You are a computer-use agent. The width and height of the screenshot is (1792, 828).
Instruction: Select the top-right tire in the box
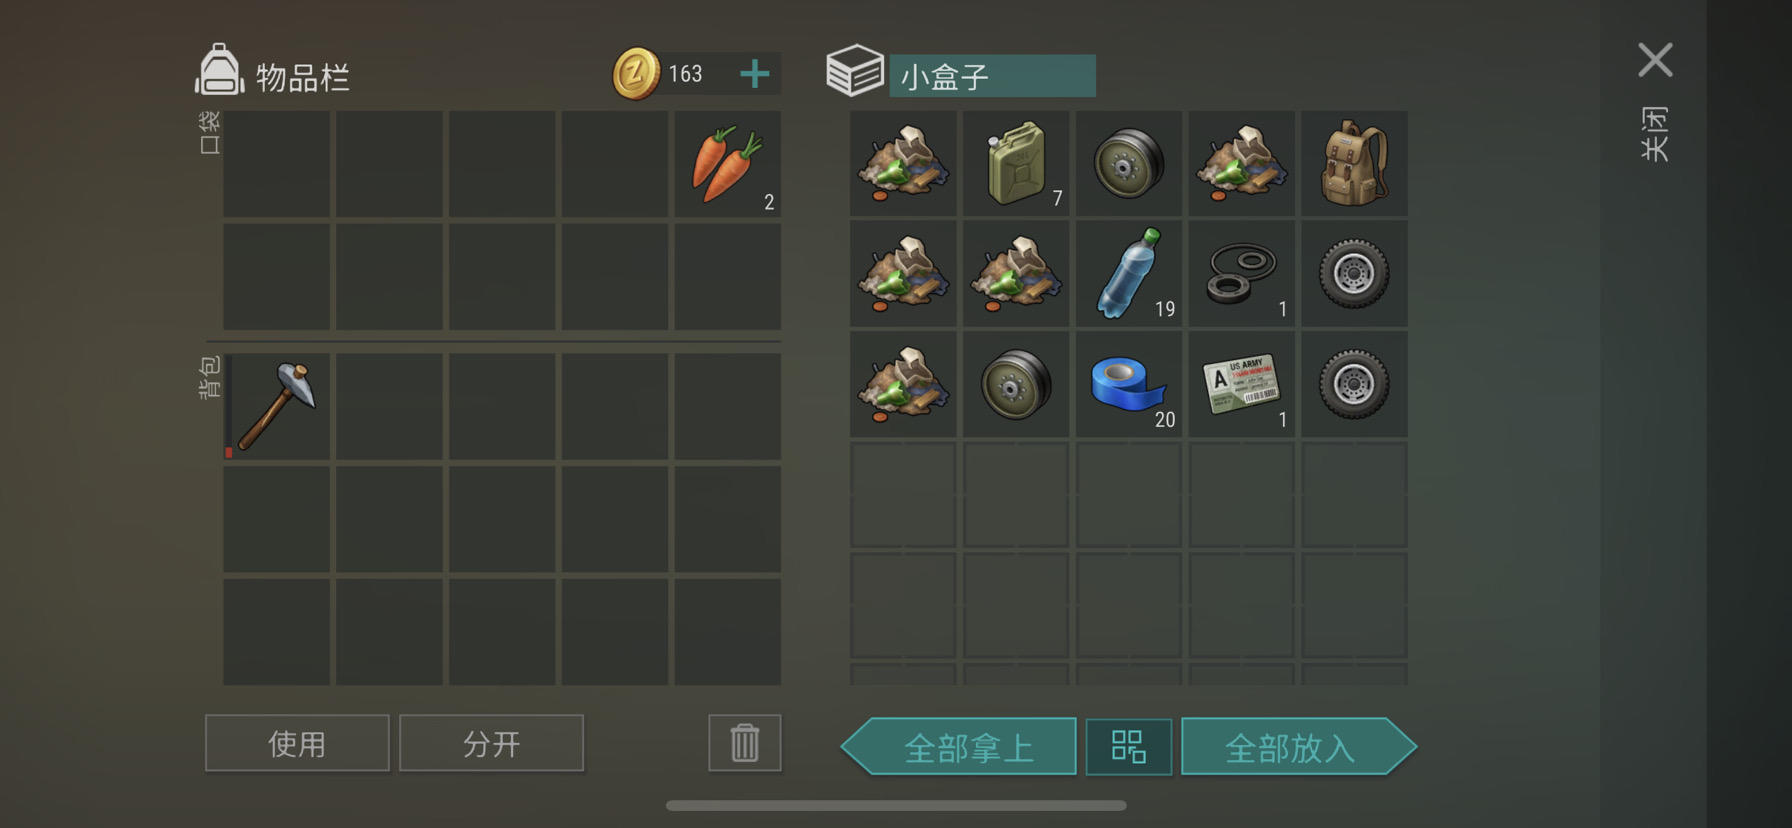(1354, 274)
